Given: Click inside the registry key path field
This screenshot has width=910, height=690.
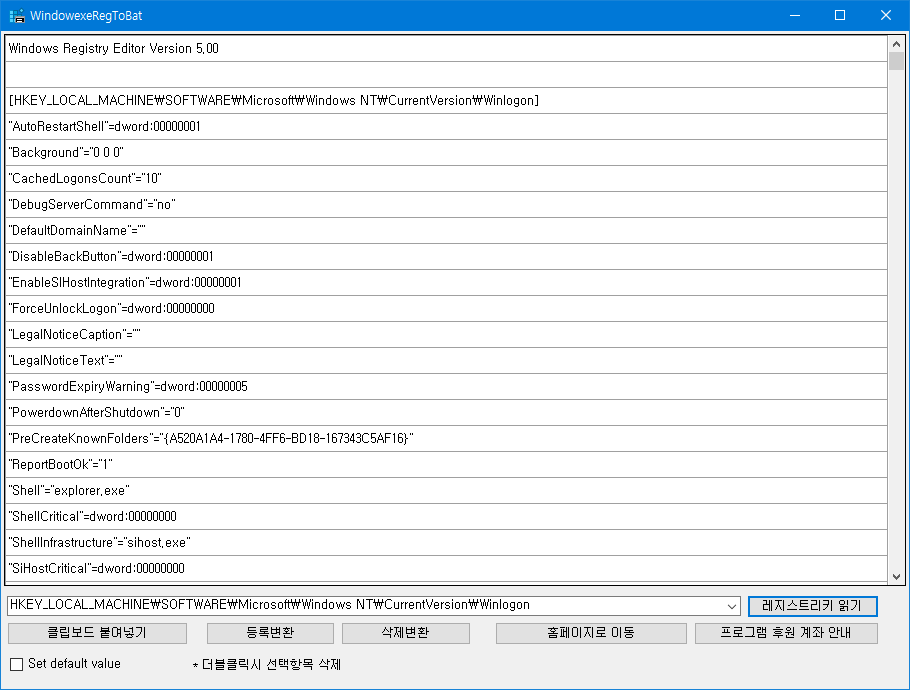Looking at the screenshot, I should tap(366, 606).
